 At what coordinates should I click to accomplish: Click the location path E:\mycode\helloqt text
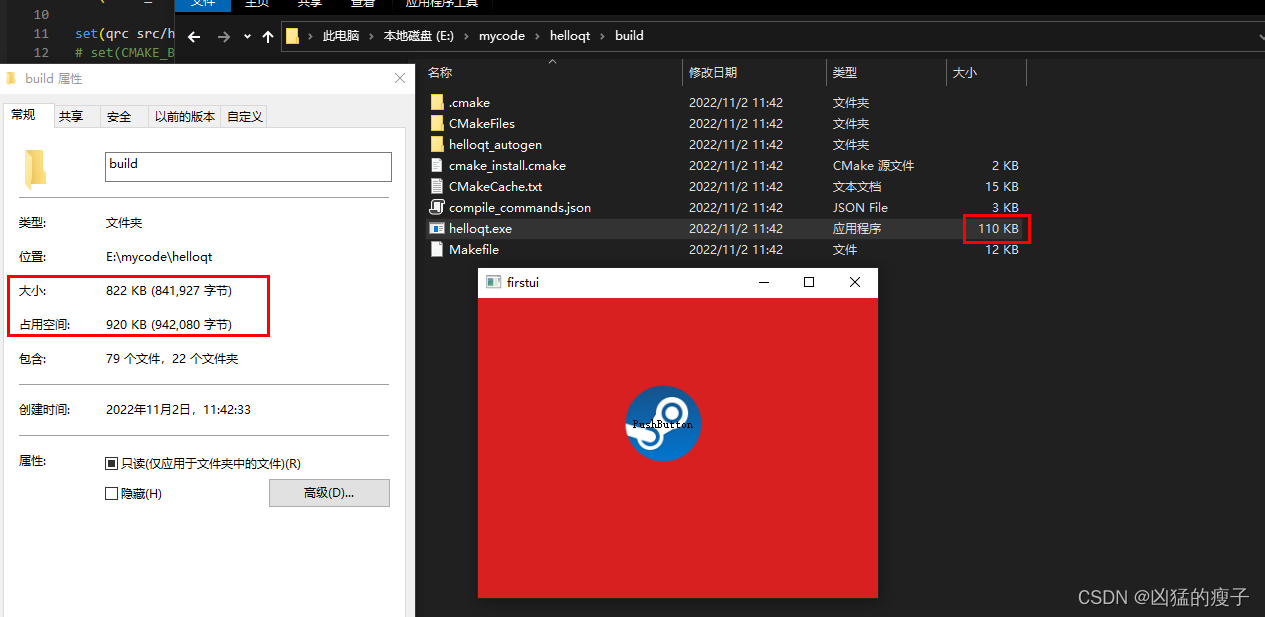pos(159,257)
